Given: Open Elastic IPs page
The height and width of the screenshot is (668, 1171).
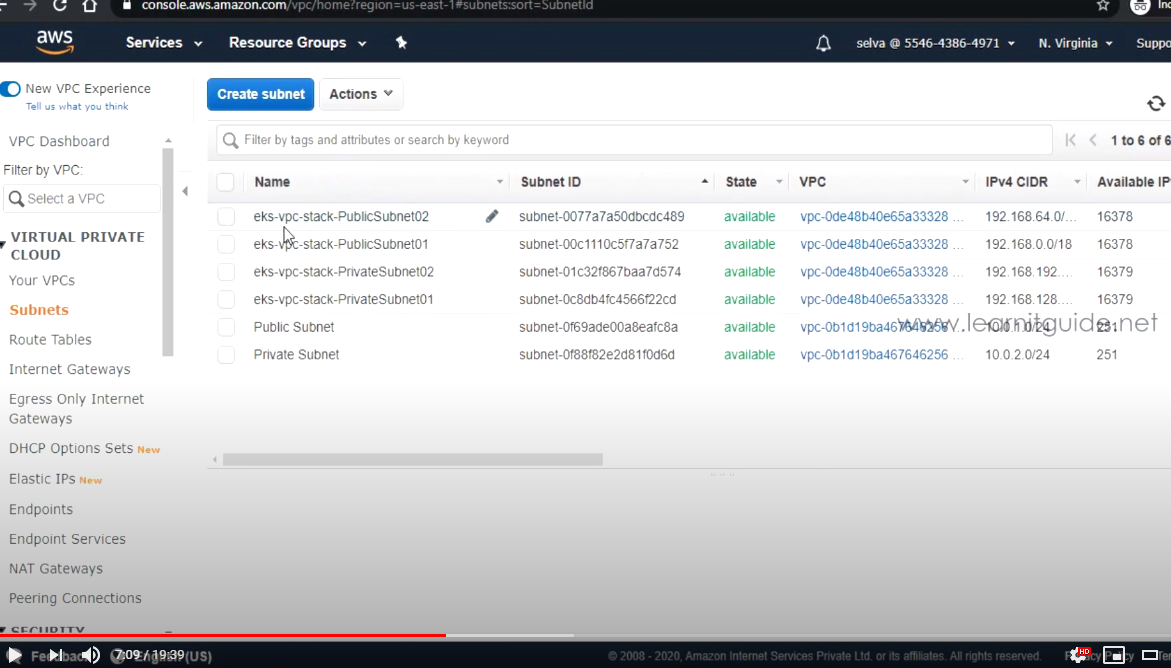Looking at the screenshot, I should [42, 479].
